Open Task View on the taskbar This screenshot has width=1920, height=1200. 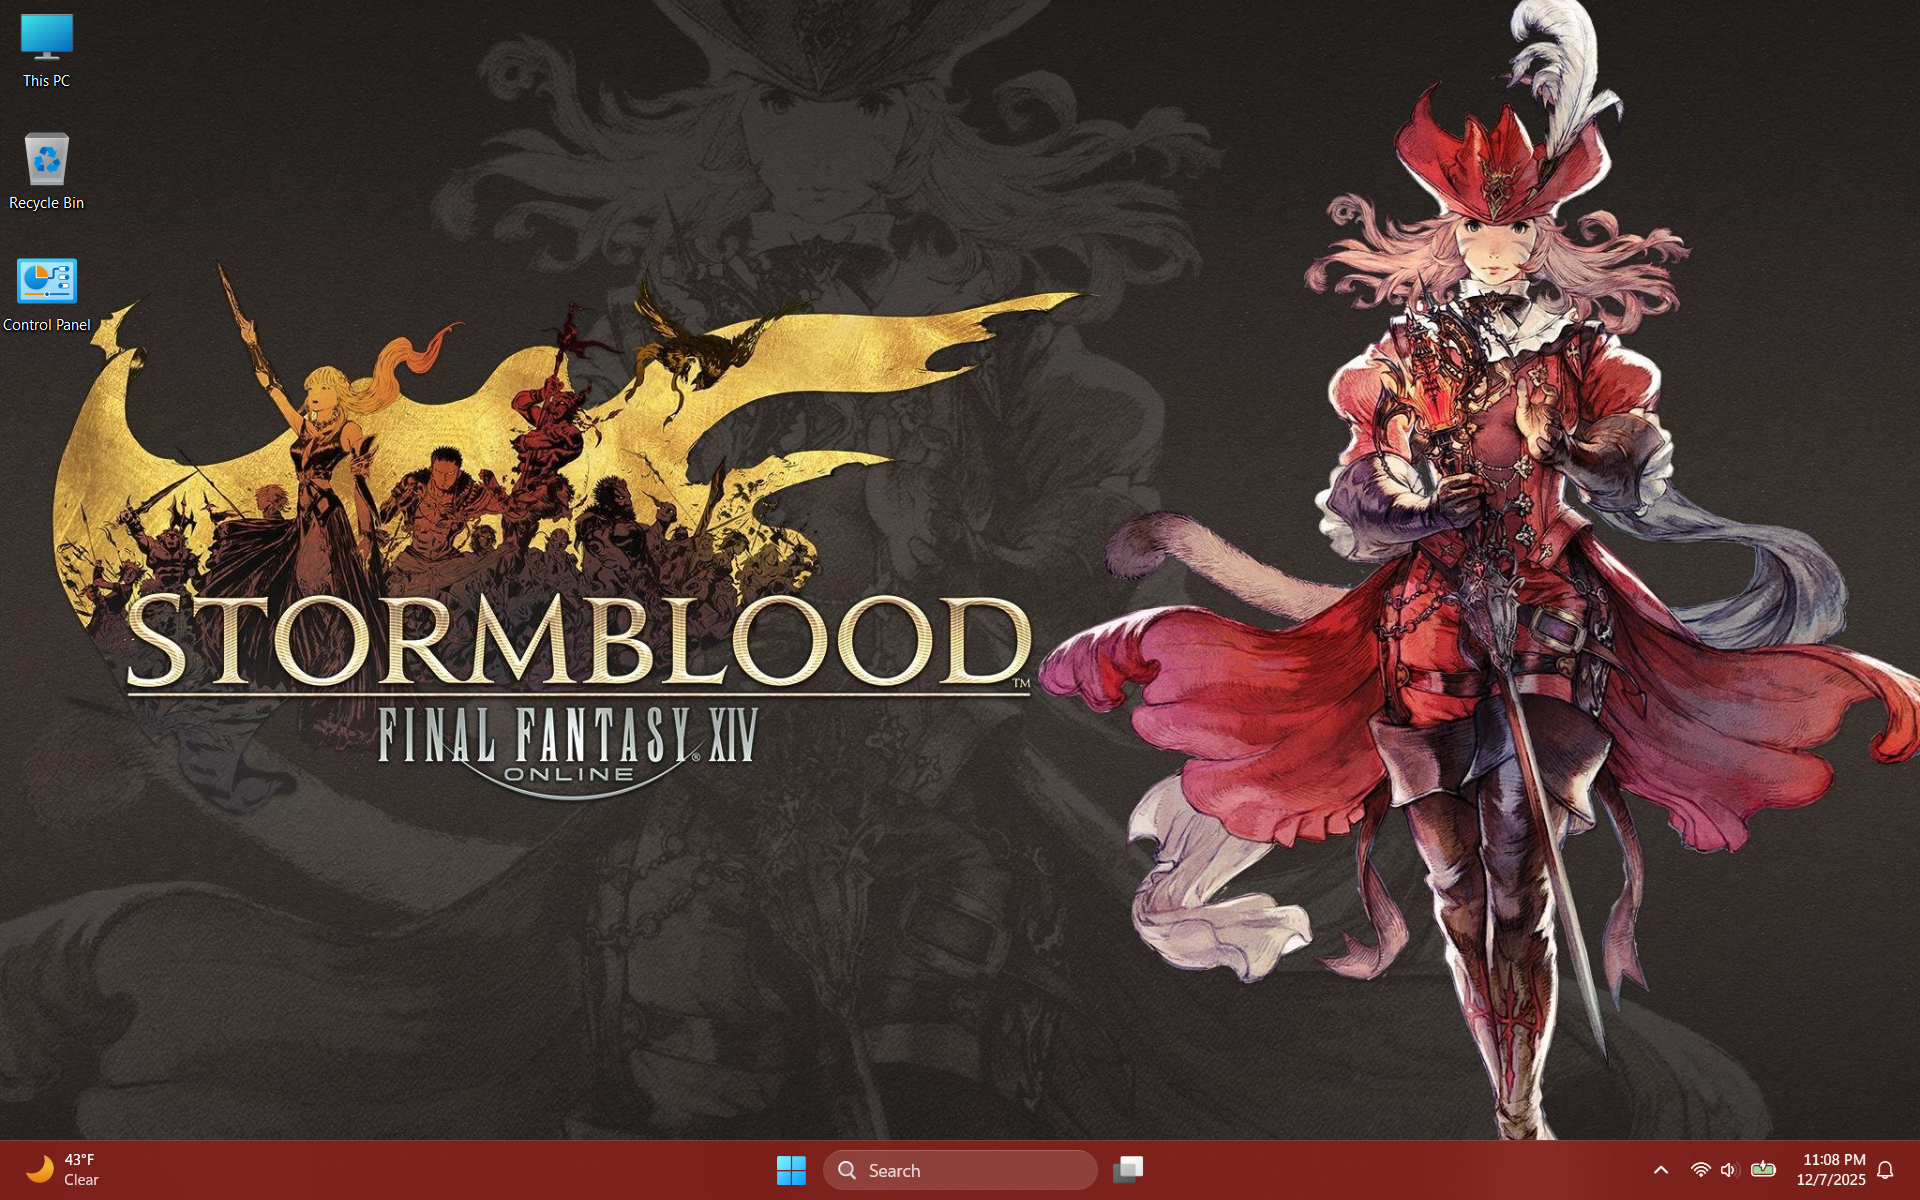(x=1128, y=1169)
